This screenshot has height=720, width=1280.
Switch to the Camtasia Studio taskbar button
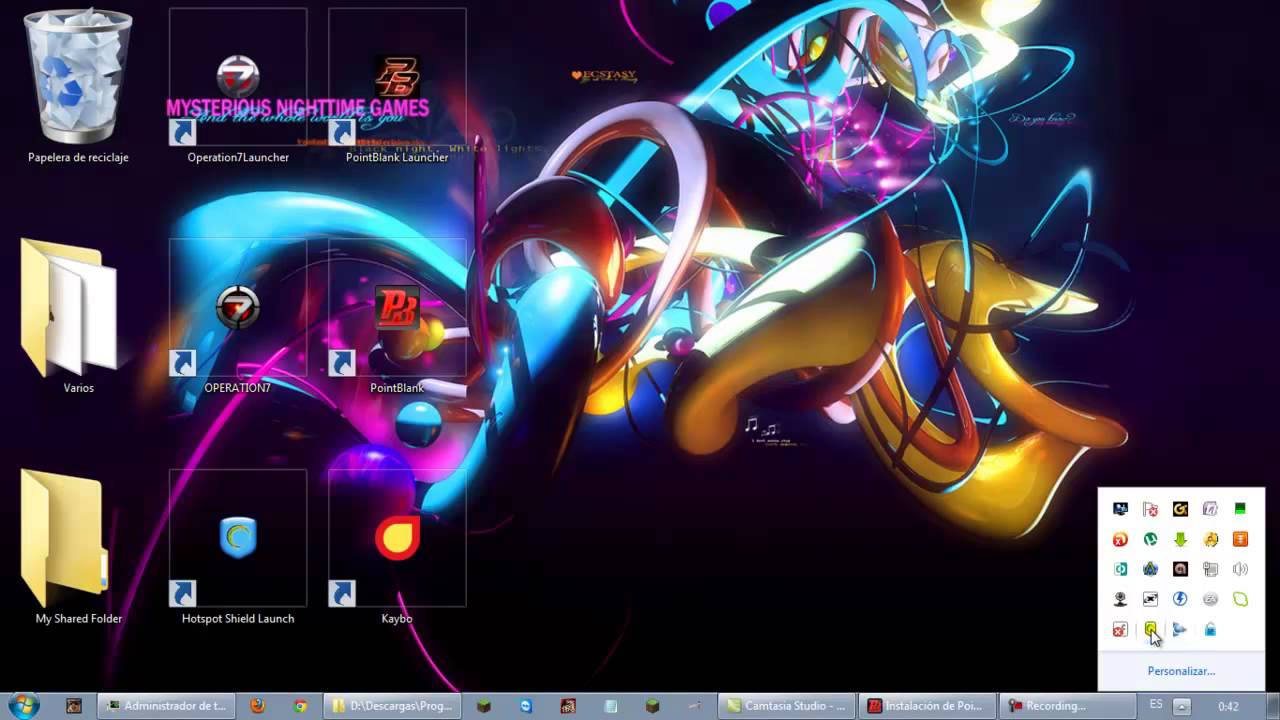coord(788,706)
